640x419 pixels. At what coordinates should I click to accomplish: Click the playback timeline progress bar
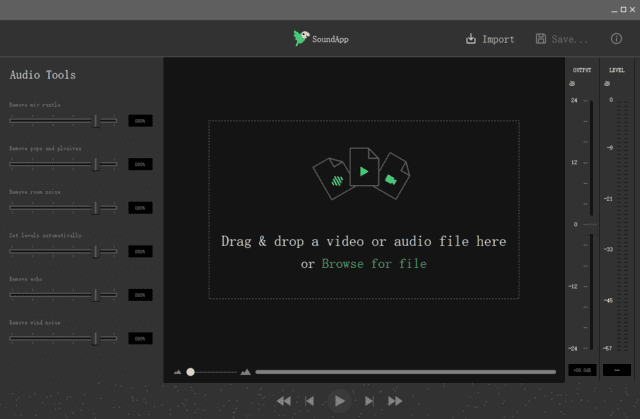click(405, 372)
